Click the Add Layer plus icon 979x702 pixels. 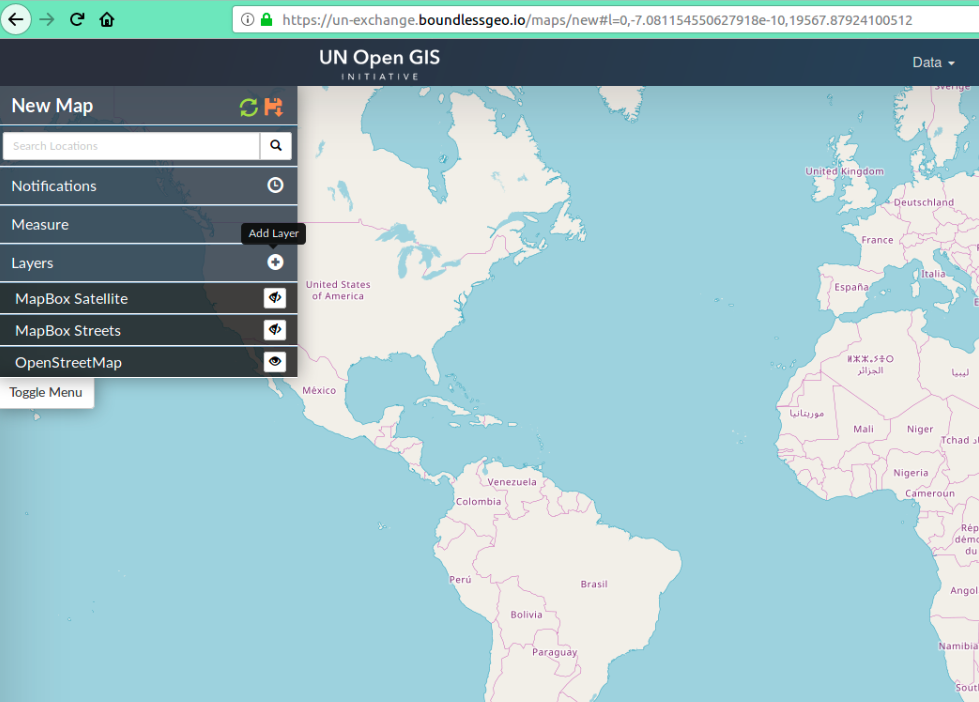275,262
